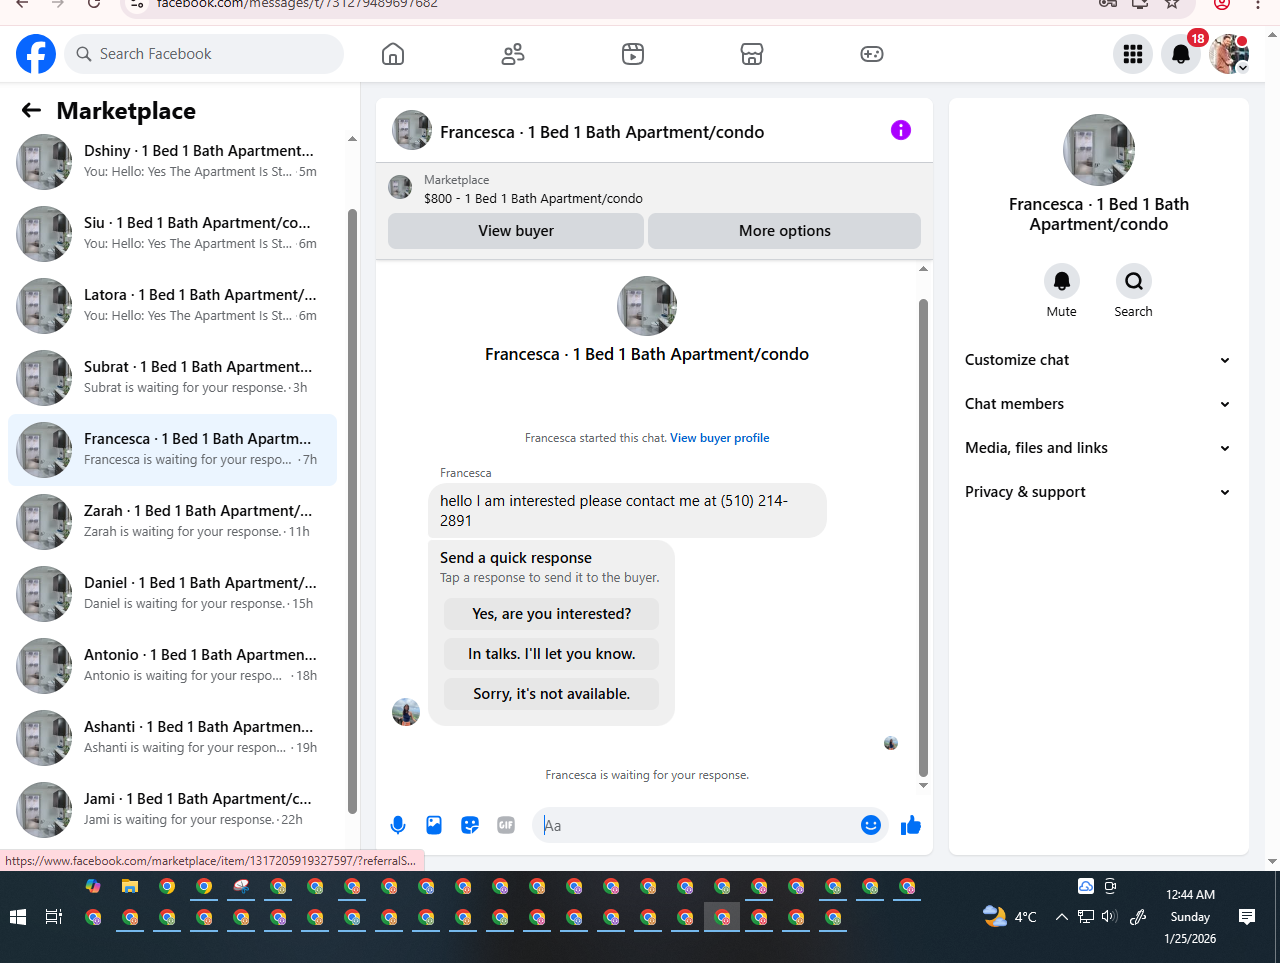
Task: Go to the Home feed icon
Action: coord(393,54)
